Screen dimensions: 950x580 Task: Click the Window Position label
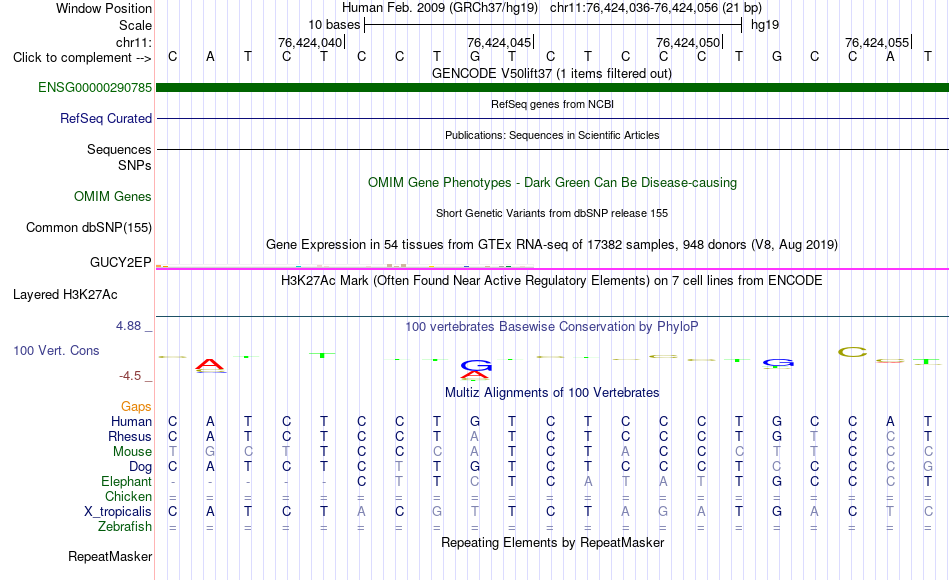click(x=104, y=8)
